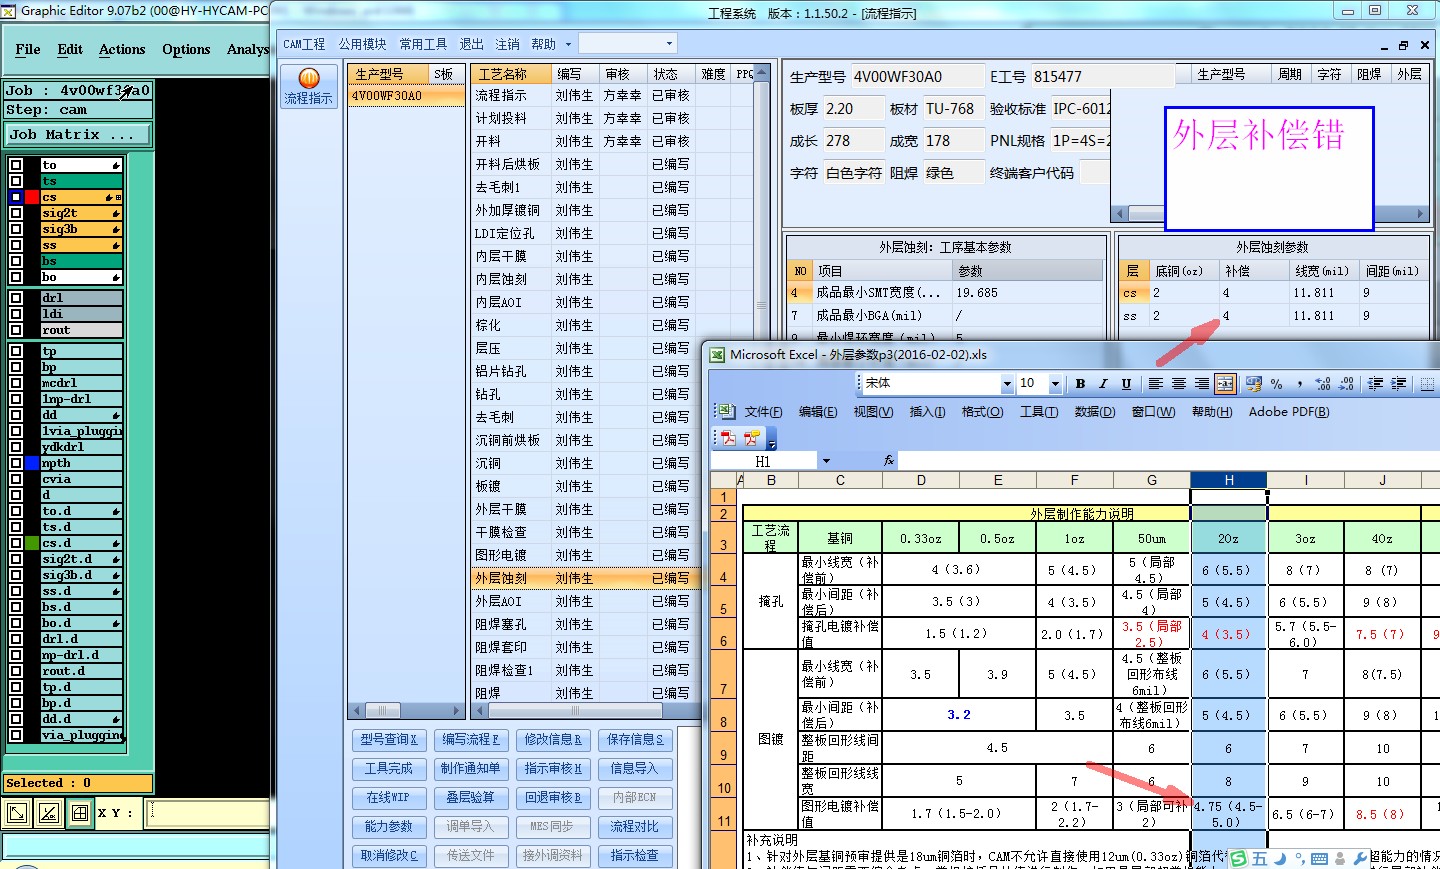Click Excel workbook icon beside 文件 menu
Image resolution: width=1440 pixels, height=869 pixels.
725,411
